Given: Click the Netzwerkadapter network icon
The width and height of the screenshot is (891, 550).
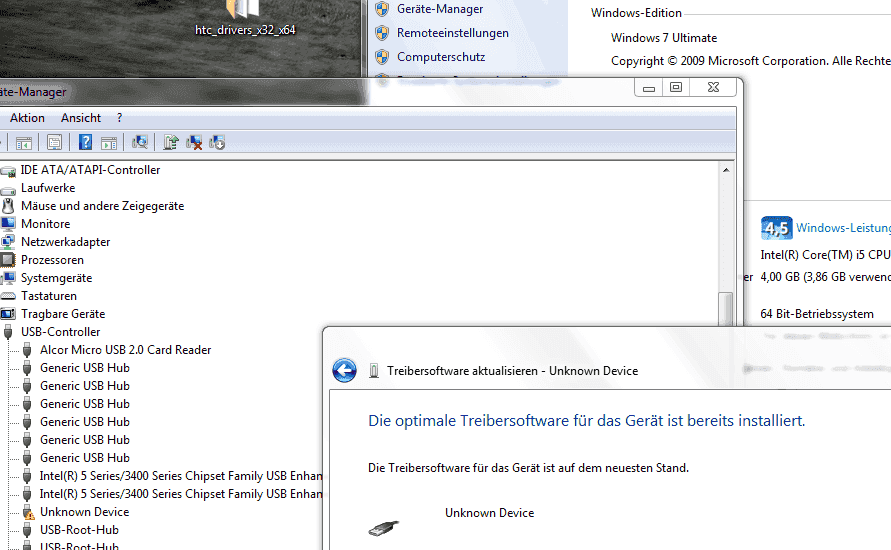Looking at the screenshot, I should (x=7, y=242).
